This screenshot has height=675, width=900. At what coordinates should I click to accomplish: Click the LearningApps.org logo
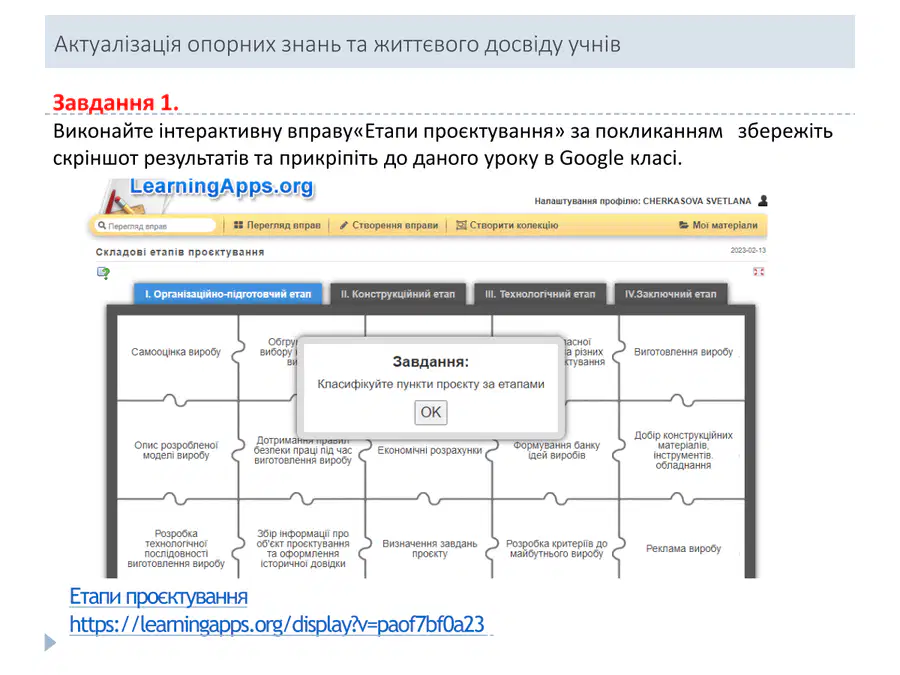pyautogui.click(x=222, y=187)
